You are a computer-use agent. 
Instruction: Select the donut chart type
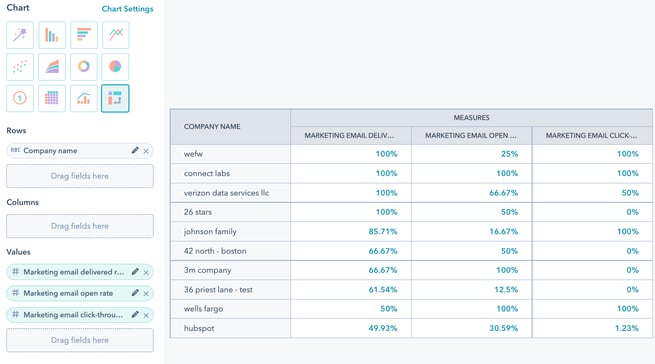click(x=84, y=67)
